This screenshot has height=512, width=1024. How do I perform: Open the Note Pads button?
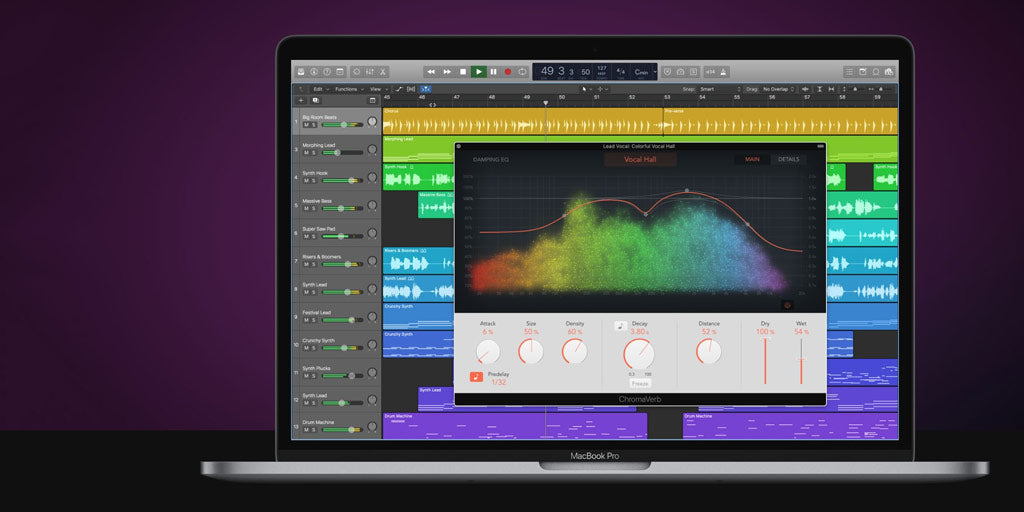[x=863, y=72]
